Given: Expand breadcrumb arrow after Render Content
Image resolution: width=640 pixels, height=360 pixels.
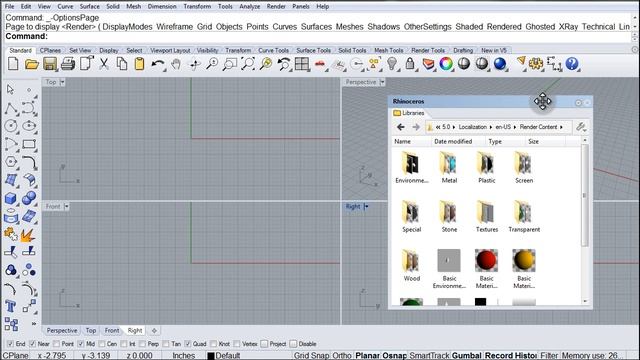Looking at the screenshot, I should [561, 127].
